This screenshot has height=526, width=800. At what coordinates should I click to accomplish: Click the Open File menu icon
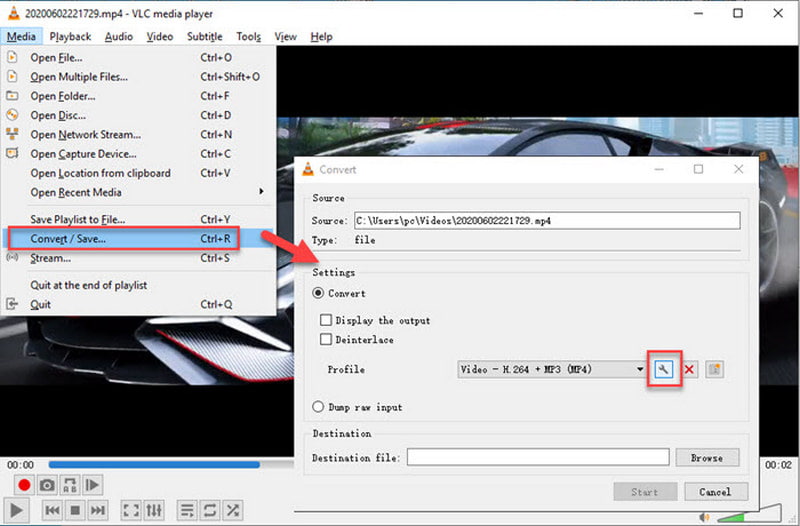click(12, 57)
